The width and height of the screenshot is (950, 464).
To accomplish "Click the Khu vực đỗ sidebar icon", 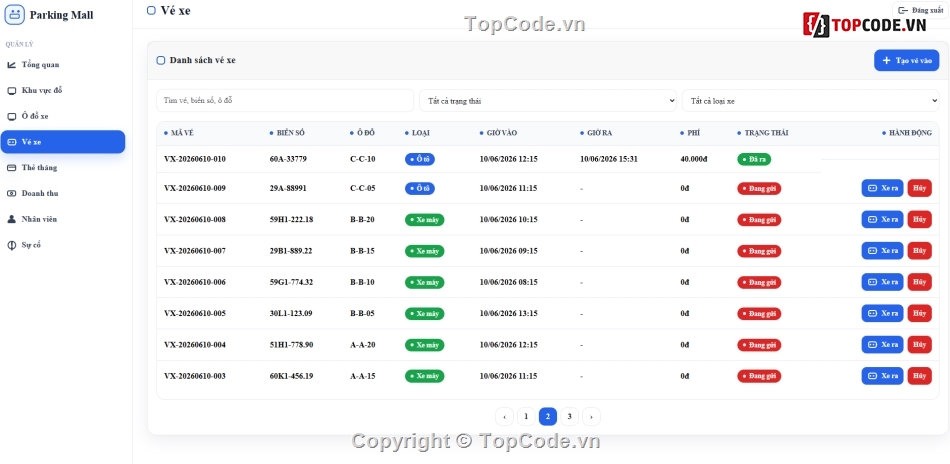I will pos(12,91).
